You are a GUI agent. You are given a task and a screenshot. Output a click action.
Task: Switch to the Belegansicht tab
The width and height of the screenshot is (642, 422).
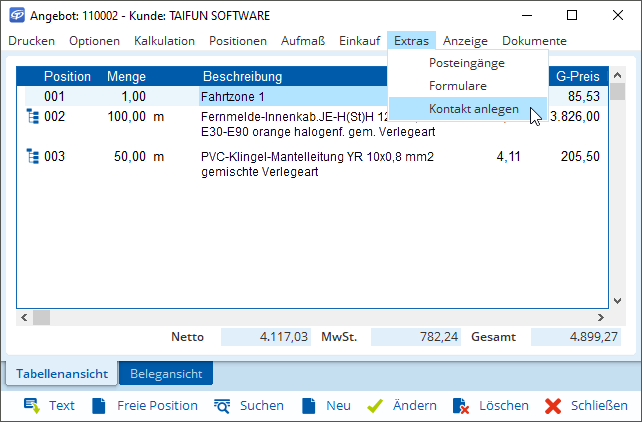coord(165,374)
